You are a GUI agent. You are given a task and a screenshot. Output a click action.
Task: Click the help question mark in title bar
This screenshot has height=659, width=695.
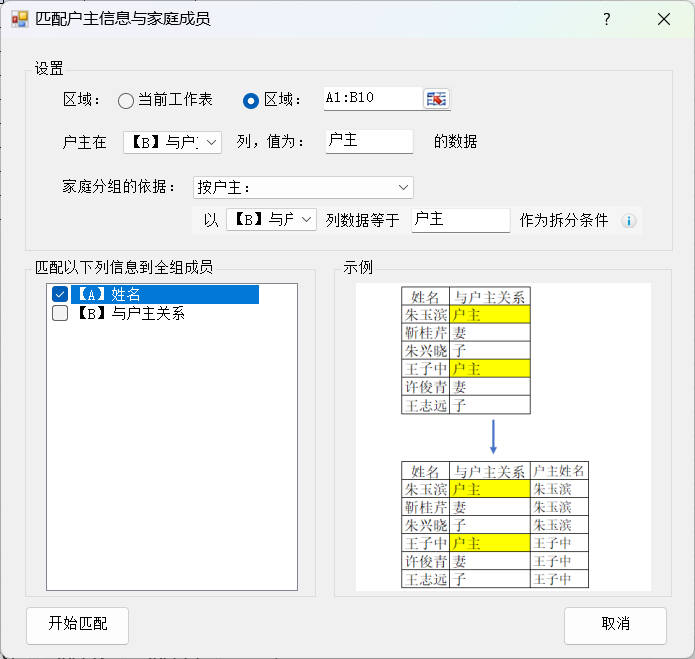pos(607,19)
